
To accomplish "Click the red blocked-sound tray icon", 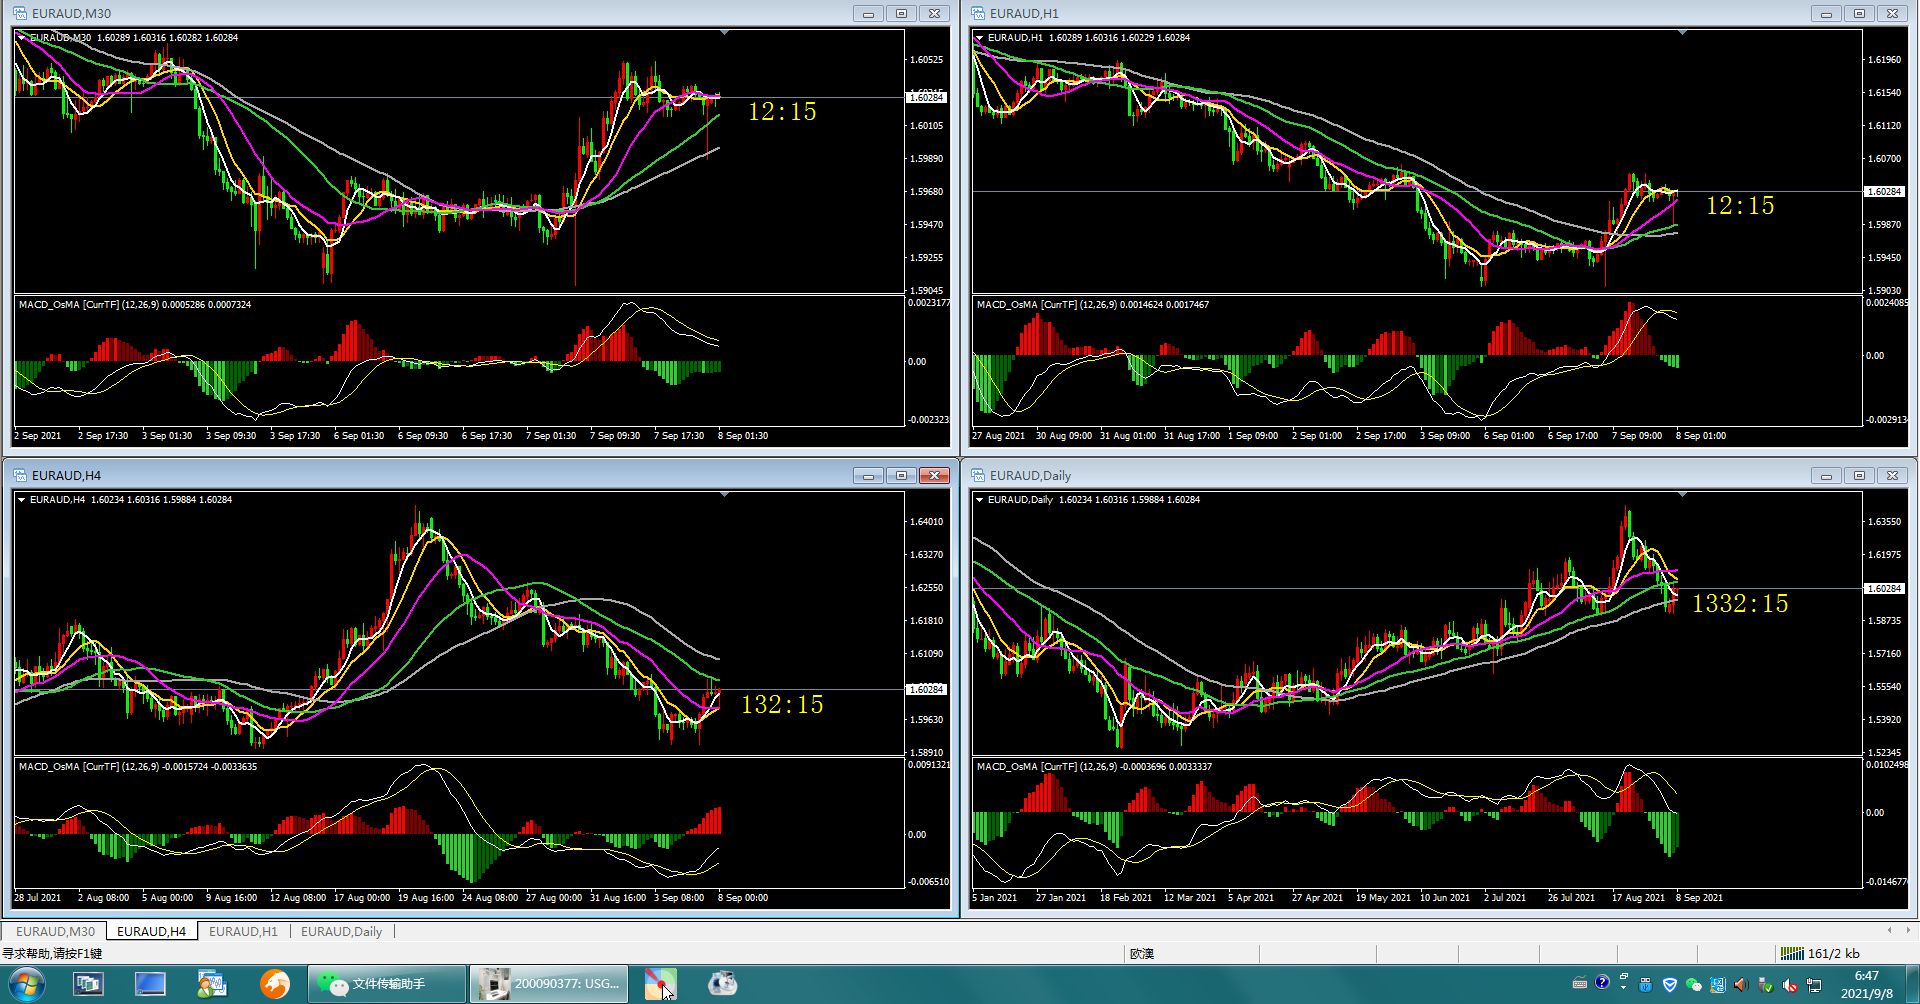I will [1790, 985].
